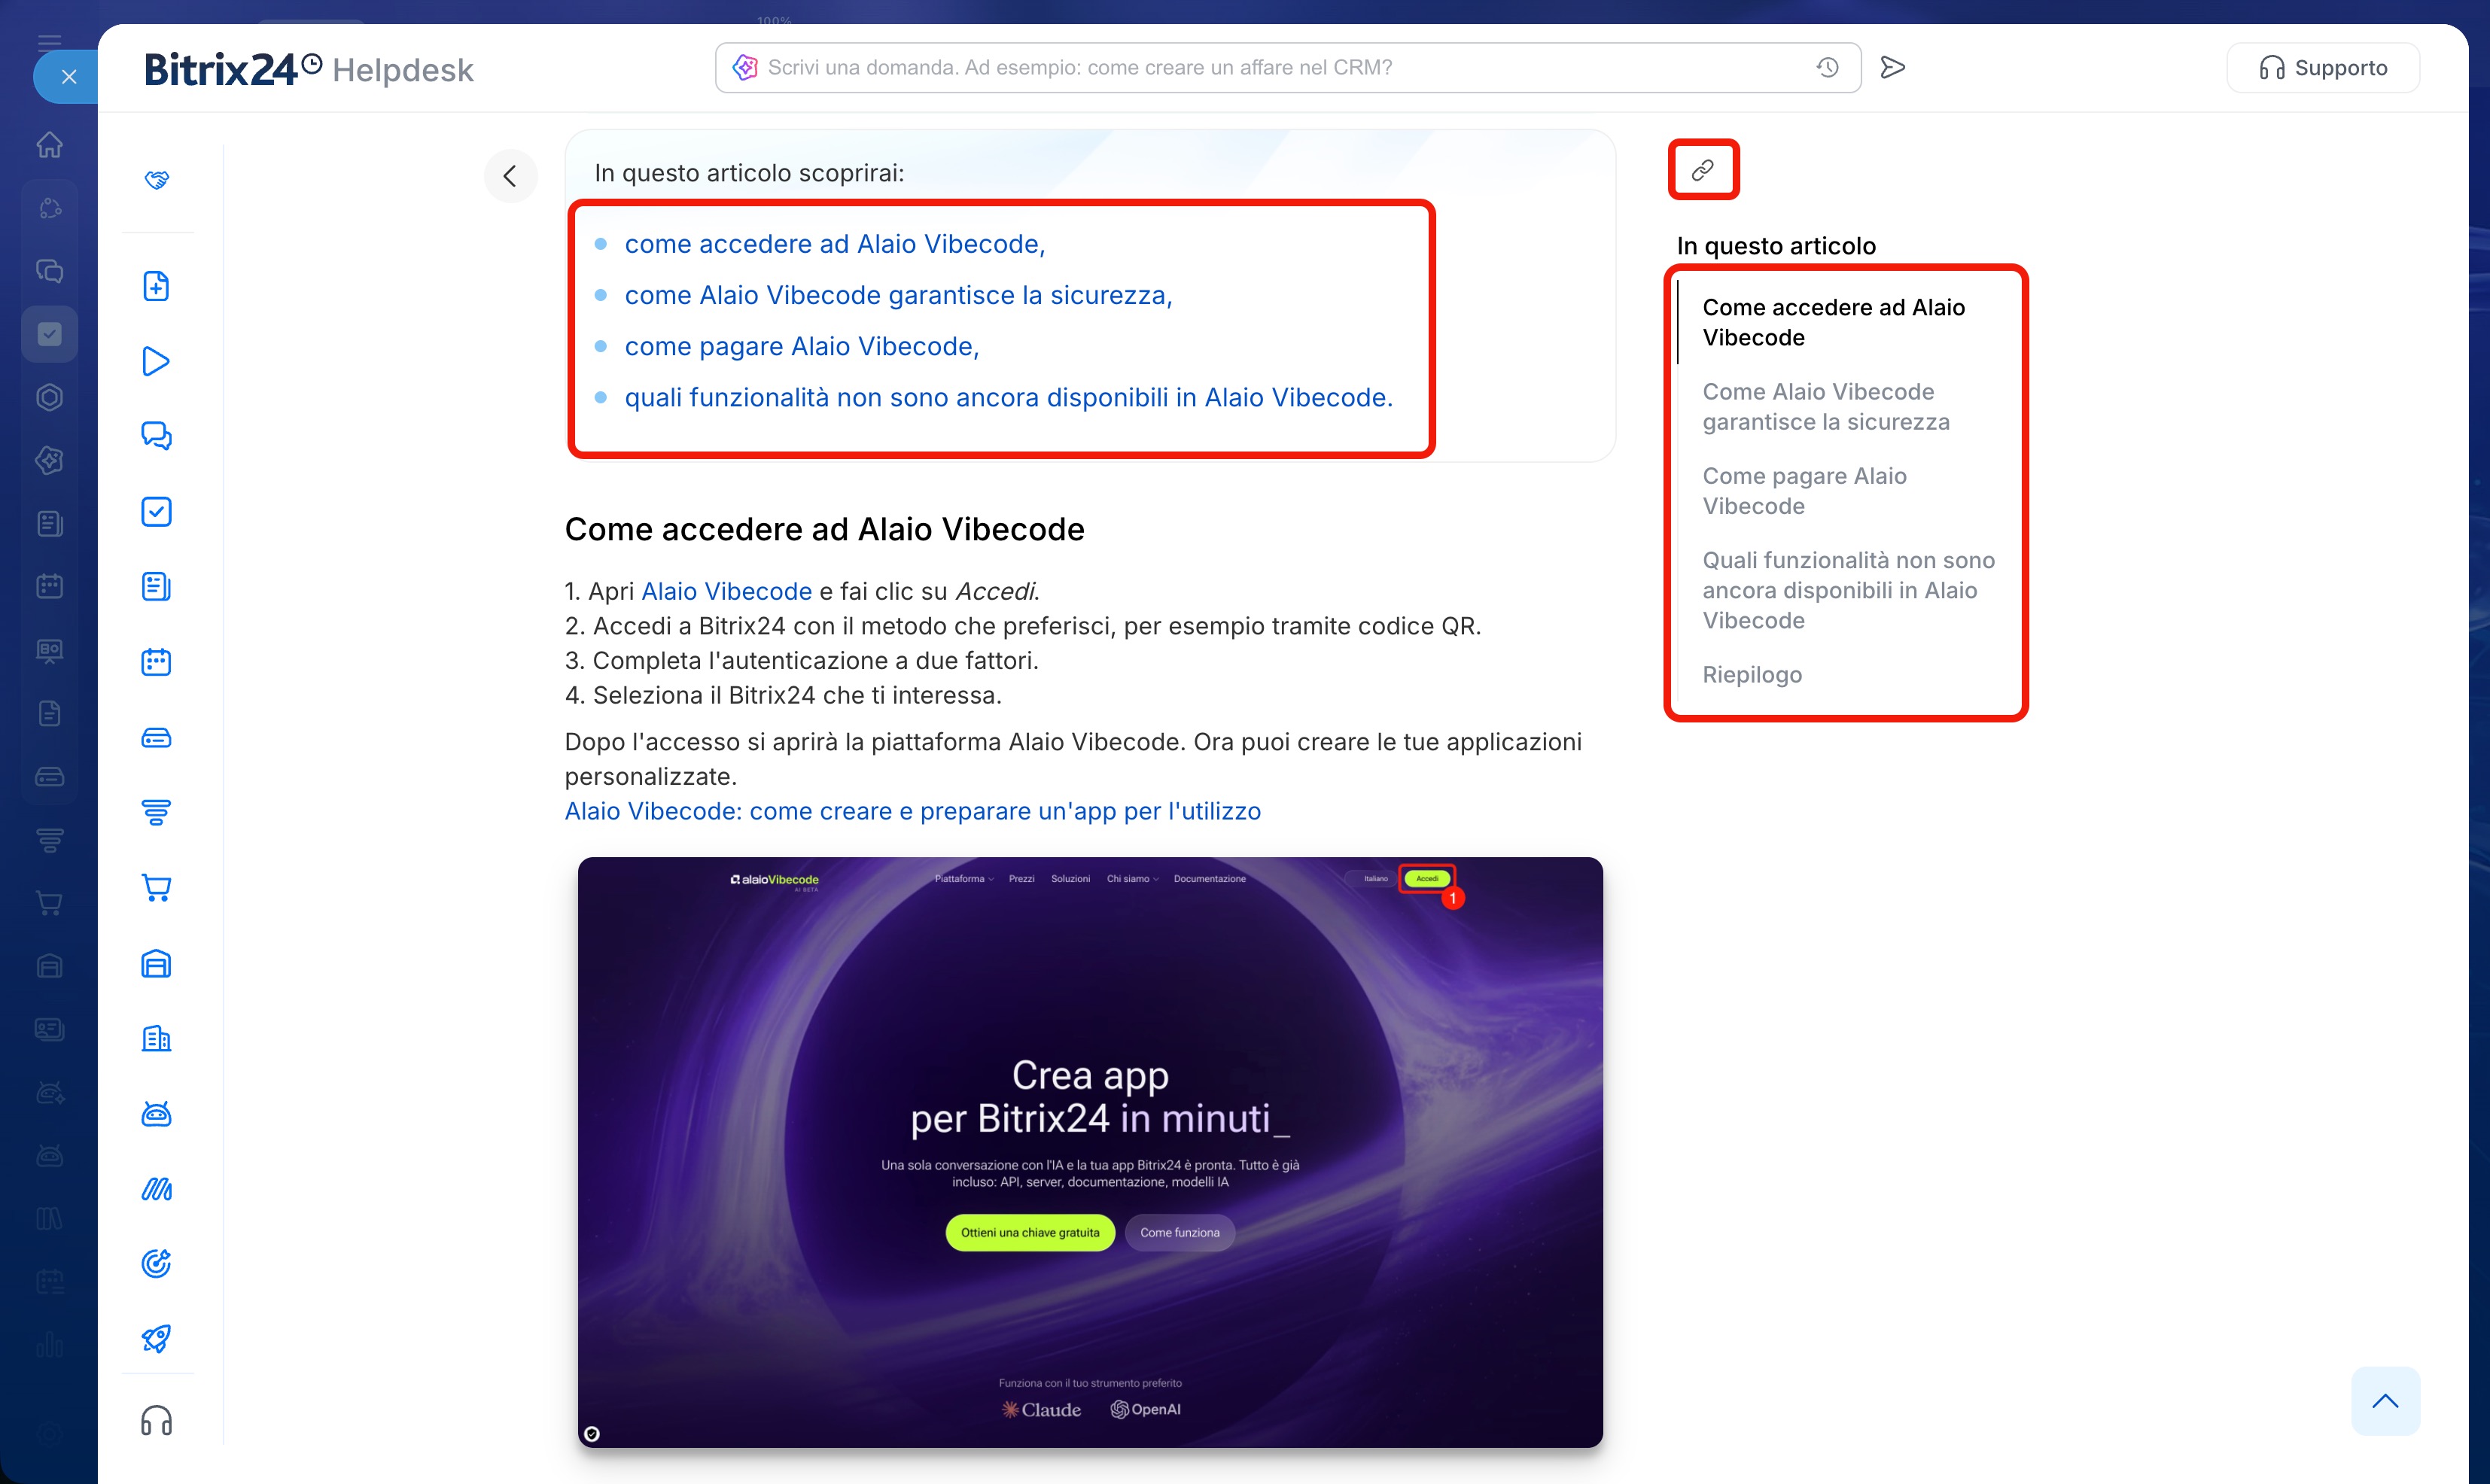Select 'Come Alaio Vibecode garantisce la sicurezza' in contents
The width and height of the screenshot is (2490, 1484).
coord(1826,407)
